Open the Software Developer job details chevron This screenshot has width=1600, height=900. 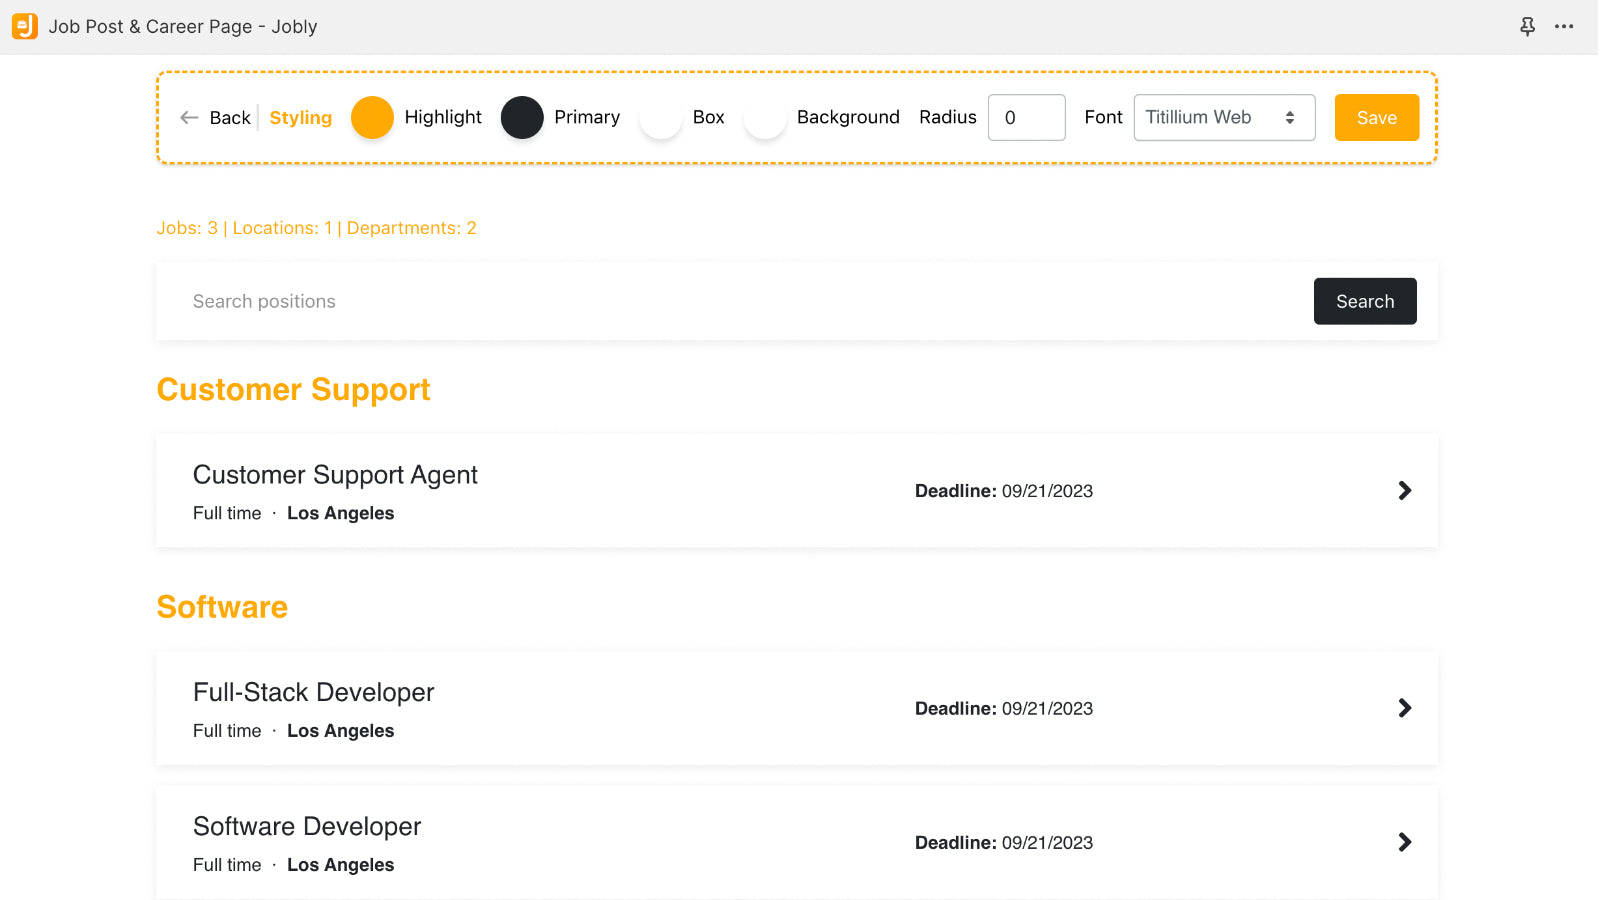1404,842
